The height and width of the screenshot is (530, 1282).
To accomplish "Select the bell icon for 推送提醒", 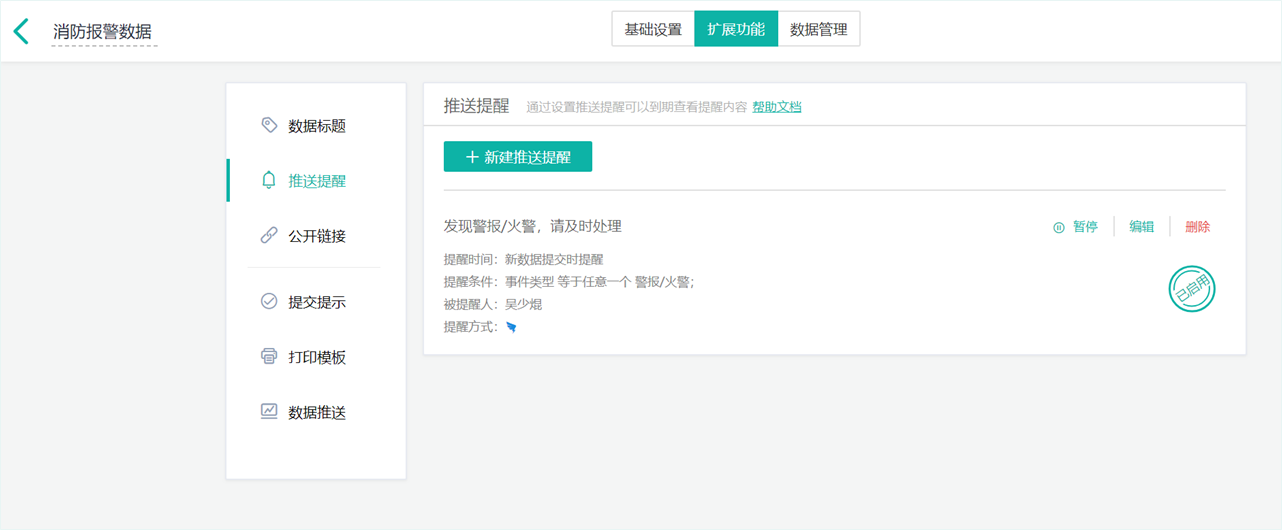I will tap(268, 180).
